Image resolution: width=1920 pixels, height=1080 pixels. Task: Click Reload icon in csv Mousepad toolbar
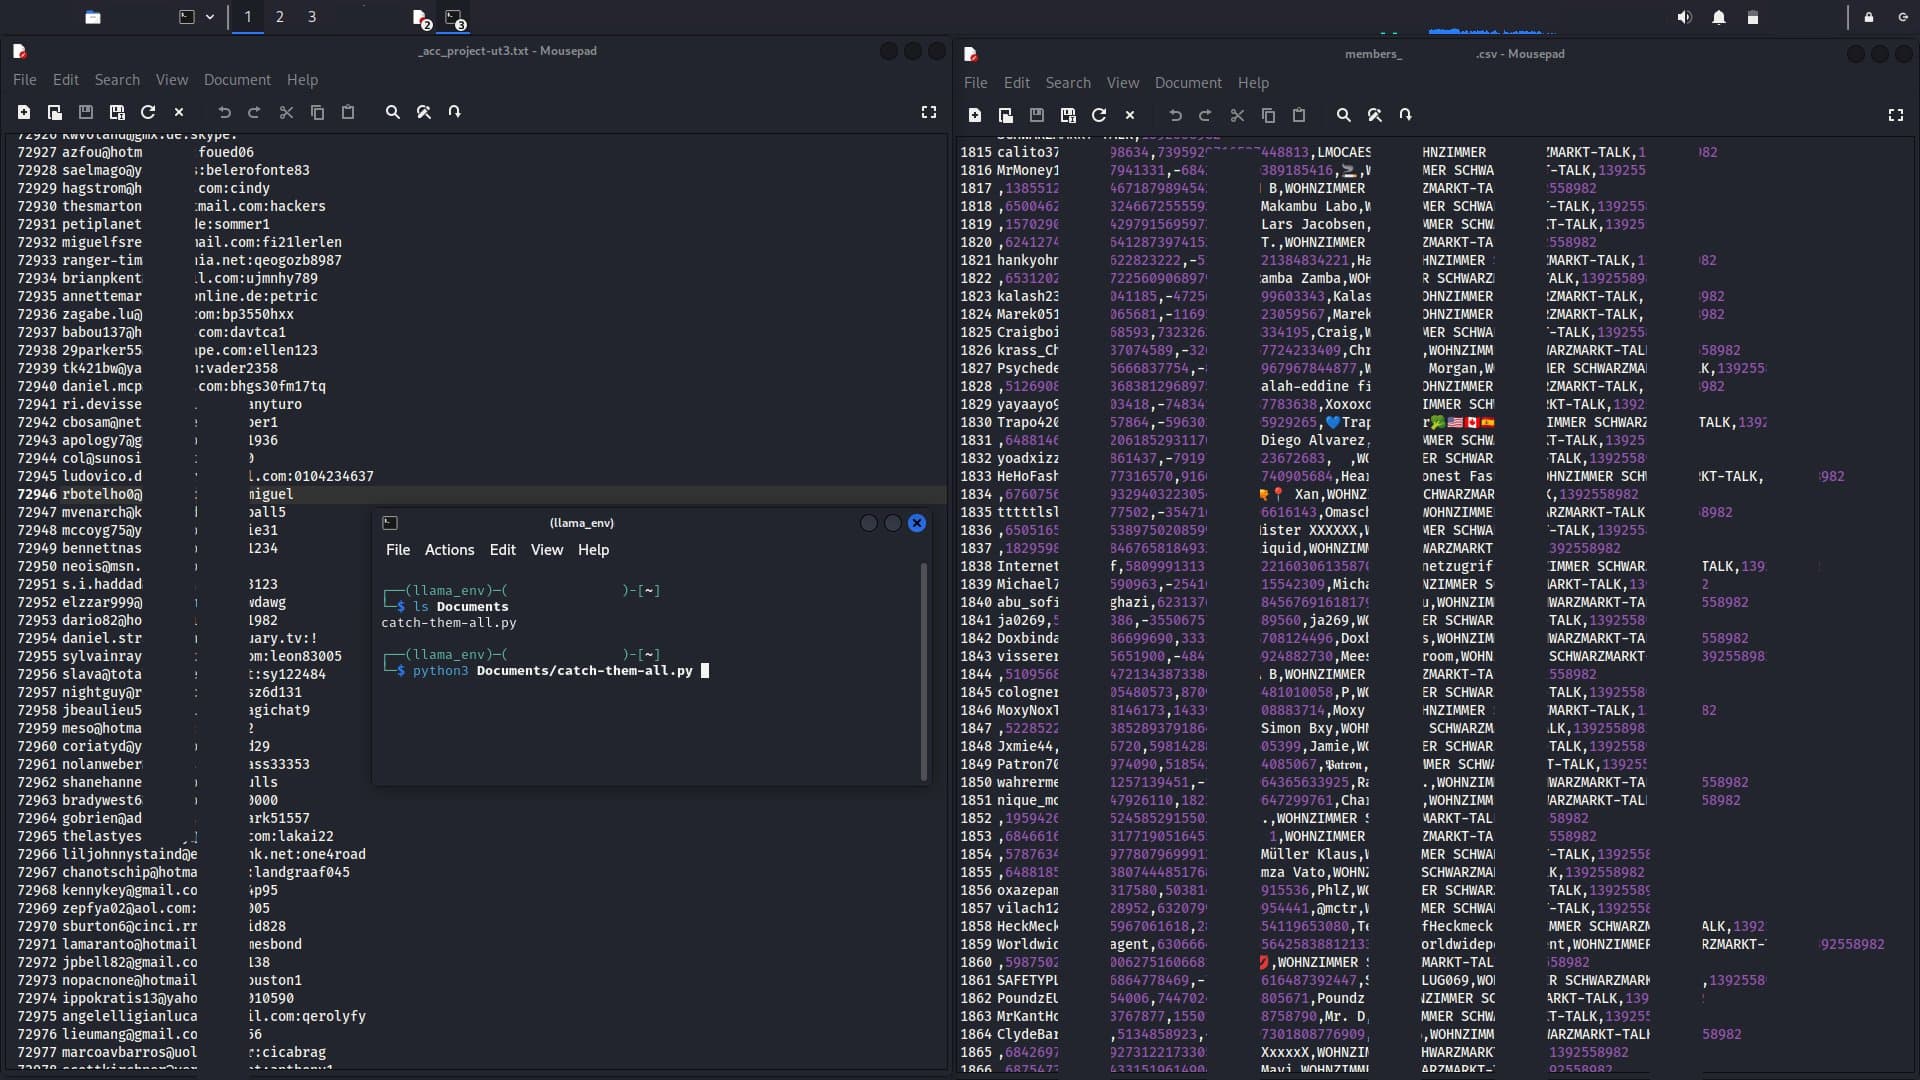pos(1099,116)
